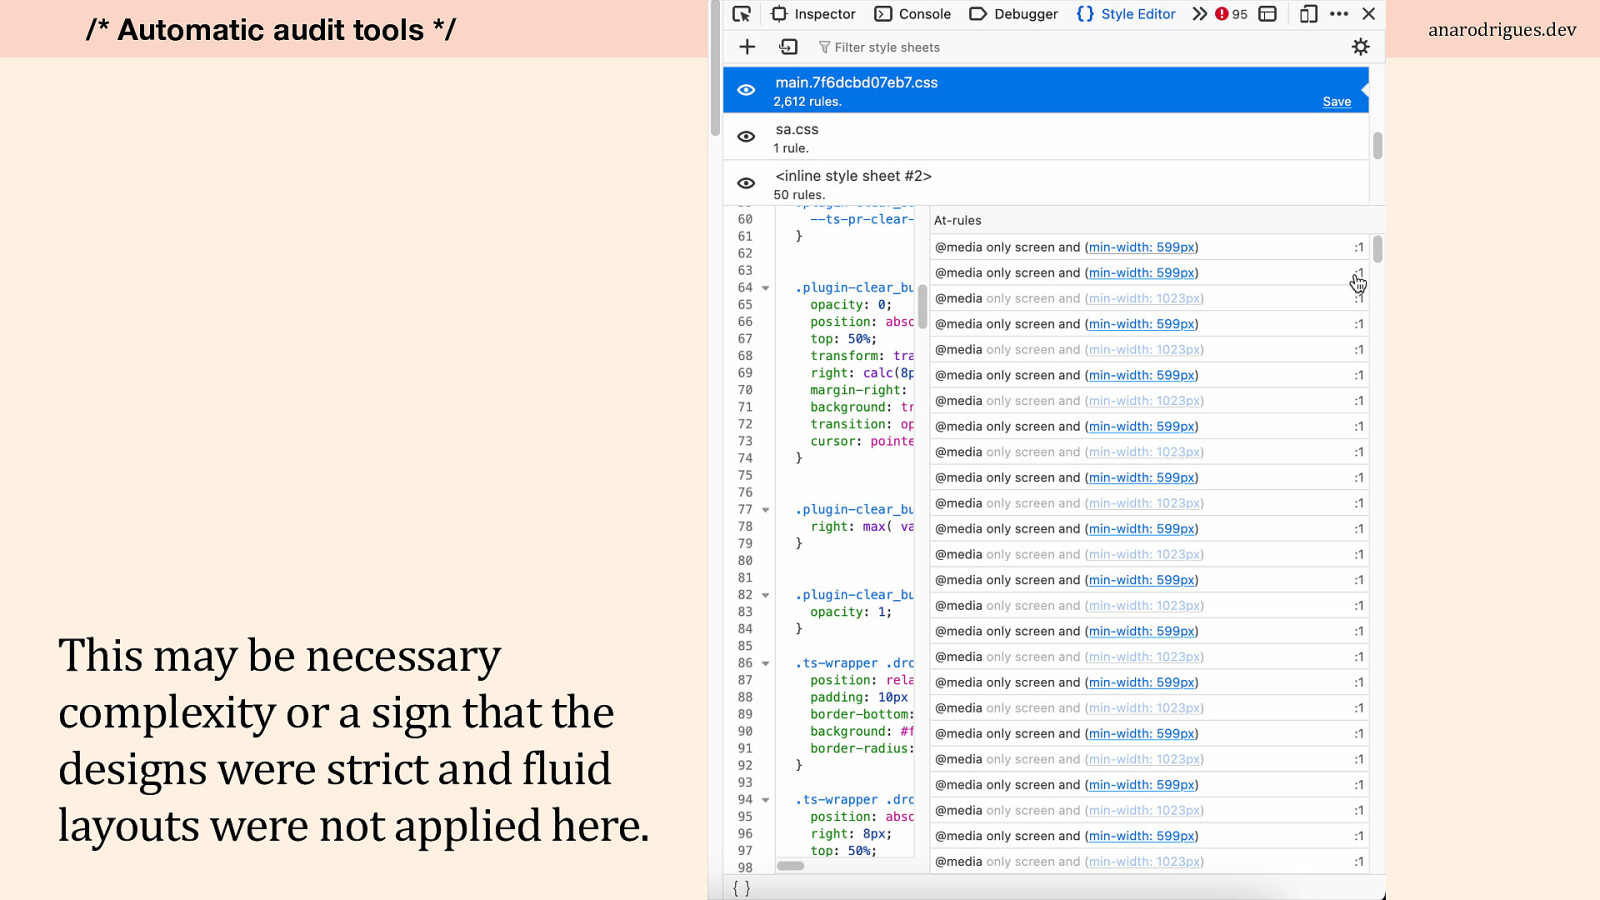Open devtools more options menu
1600x900 pixels.
pyautogui.click(x=1339, y=14)
